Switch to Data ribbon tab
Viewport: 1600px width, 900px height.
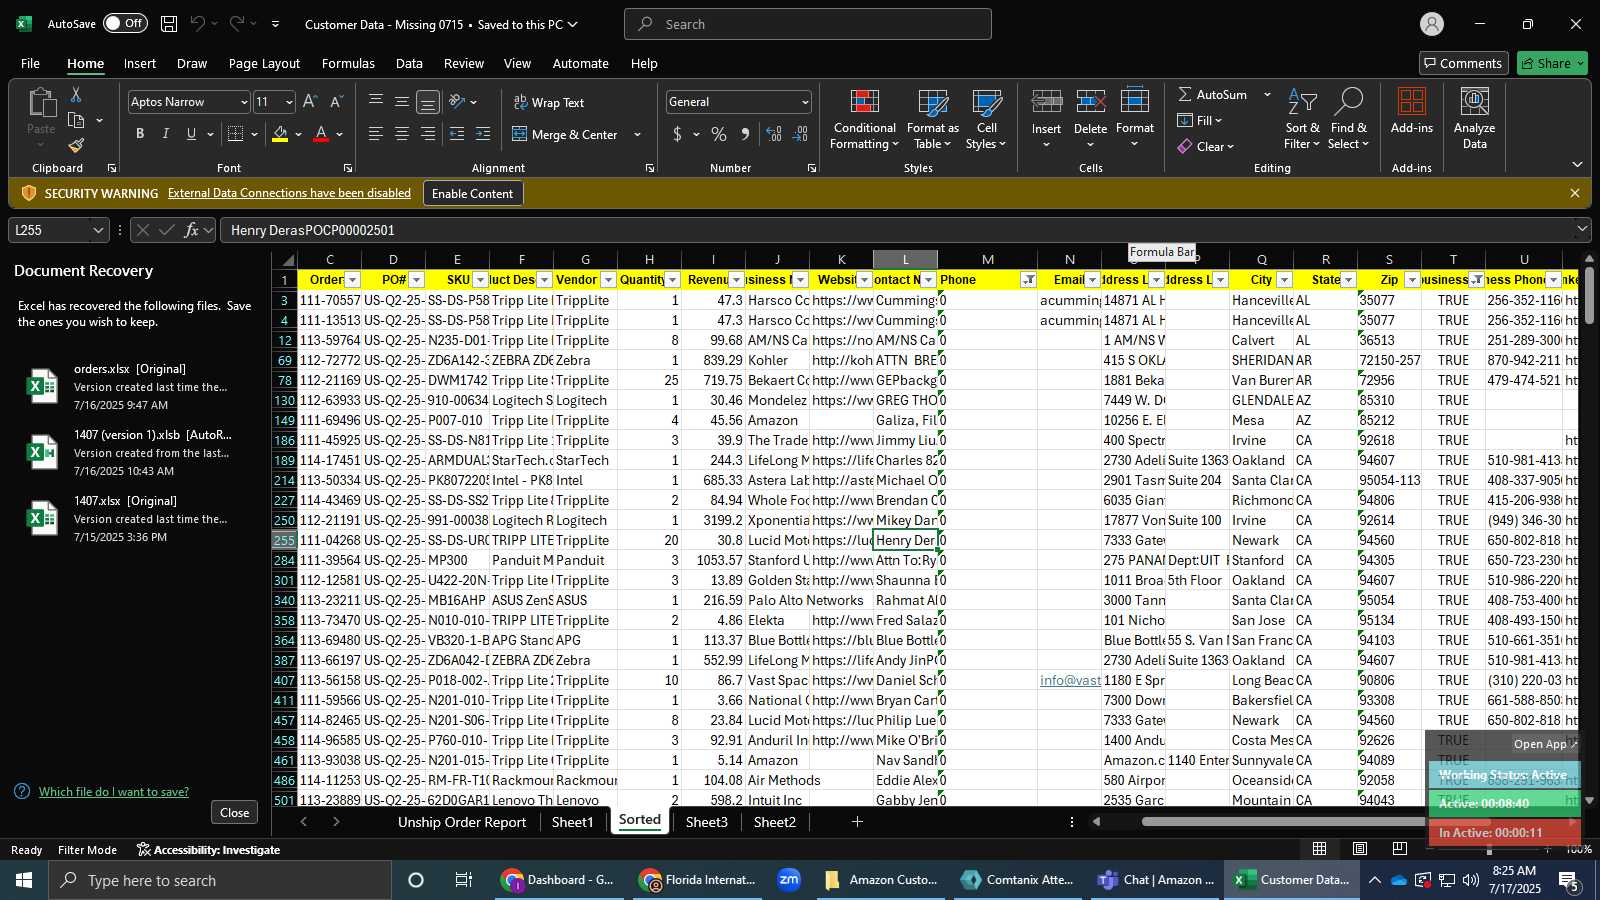(409, 63)
